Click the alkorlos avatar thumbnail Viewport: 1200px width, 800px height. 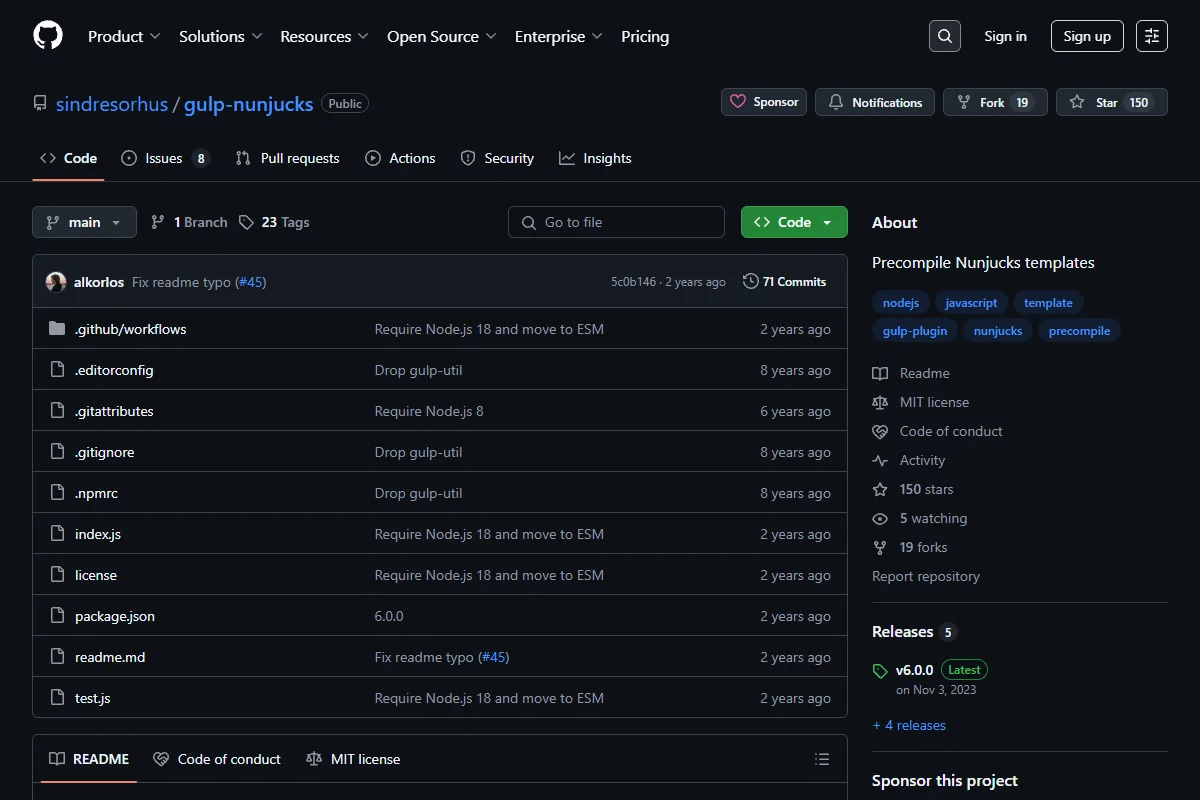tap(56, 282)
